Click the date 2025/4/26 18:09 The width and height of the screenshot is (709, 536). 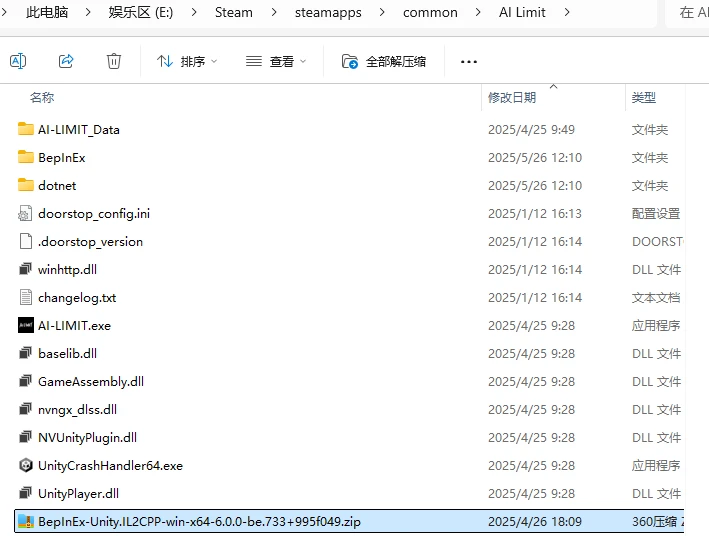pyautogui.click(x=534, y=522)
